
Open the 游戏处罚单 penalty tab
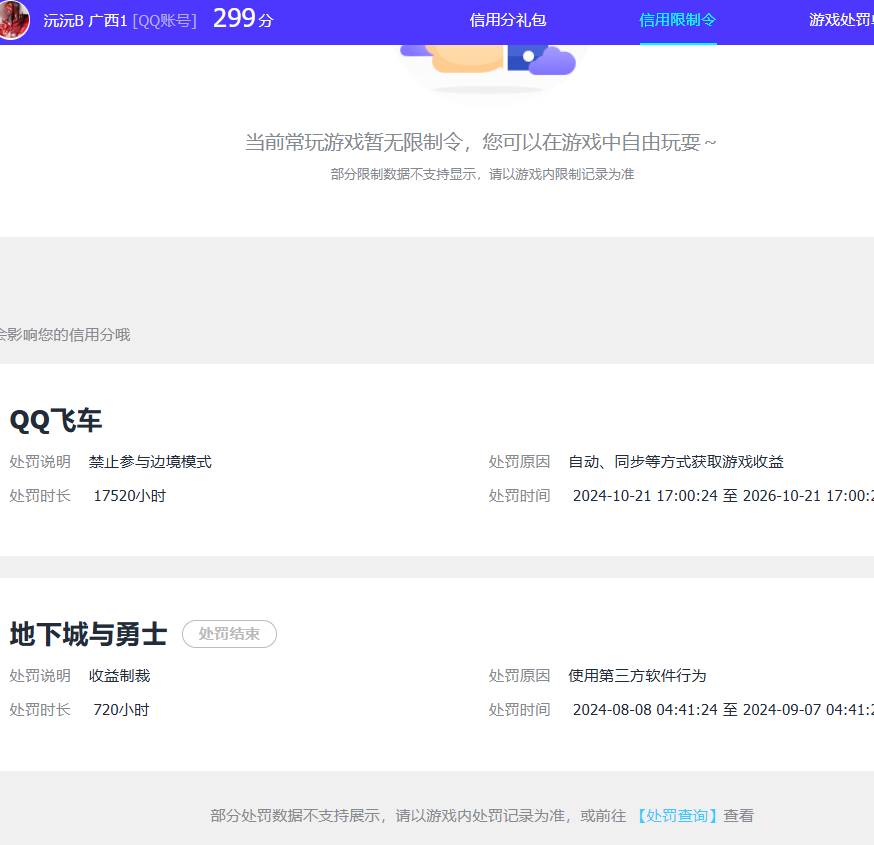point(843,20)
